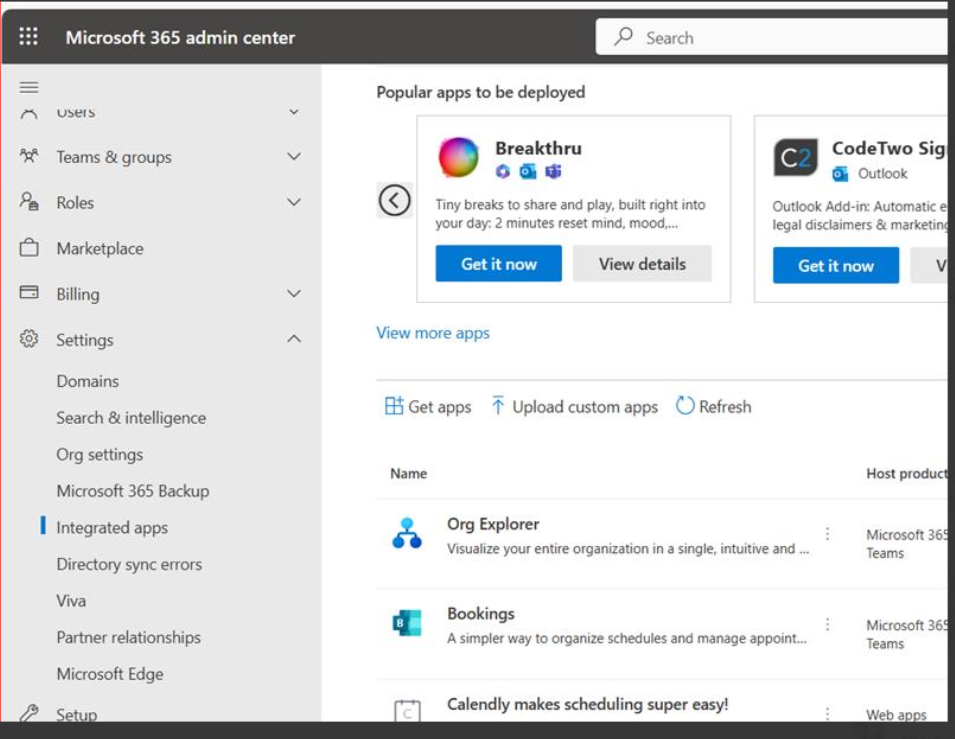955x739 pixels.
Task: Click the Bookings app icon
Action: pyautogui.click(x=407, y=623)
